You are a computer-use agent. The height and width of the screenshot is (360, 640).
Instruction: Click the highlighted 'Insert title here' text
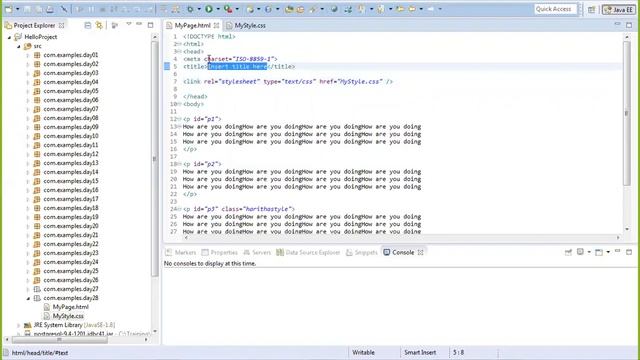click(238, 67)
